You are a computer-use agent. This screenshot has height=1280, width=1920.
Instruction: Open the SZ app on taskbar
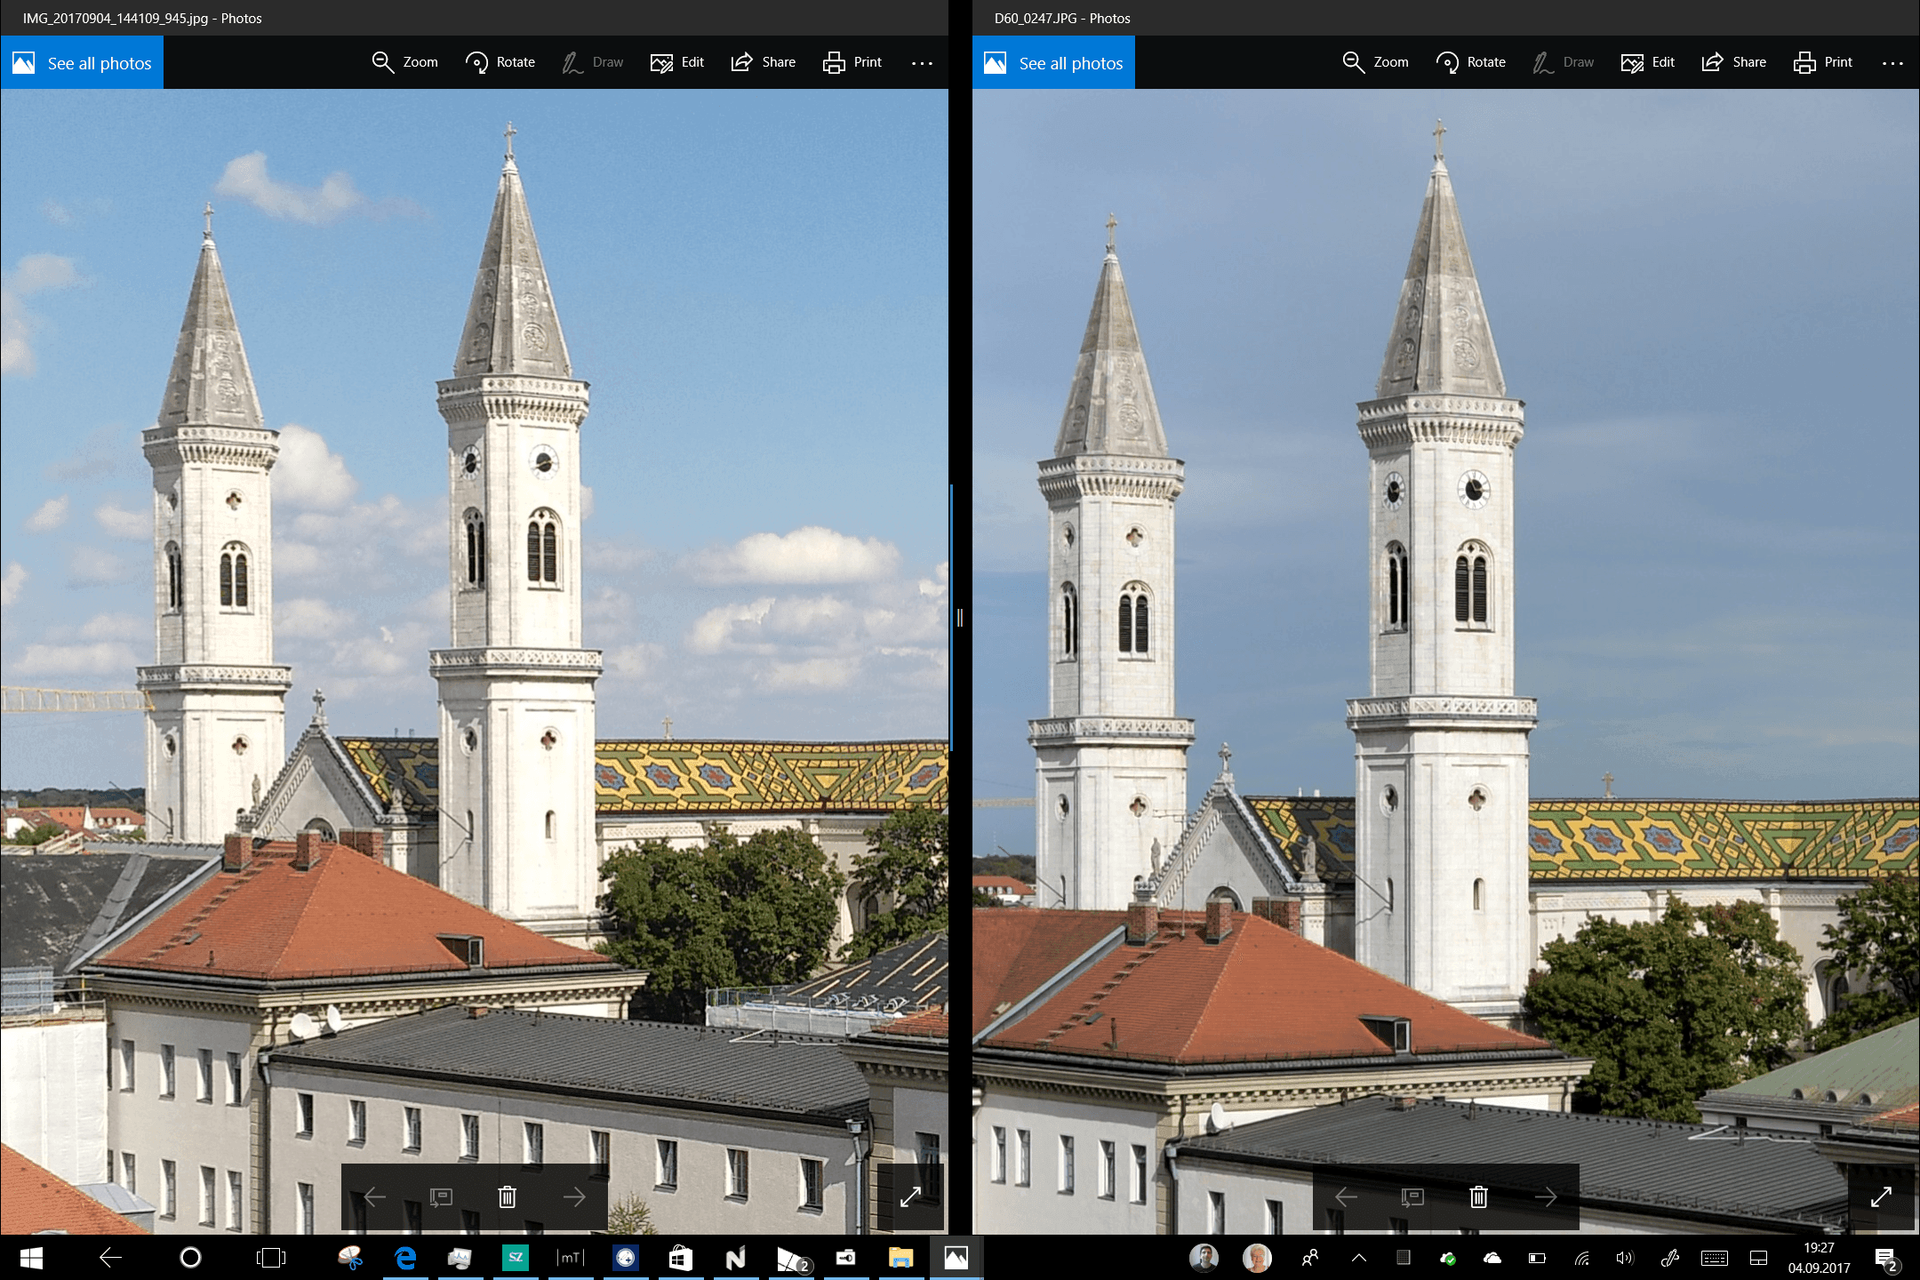(x=515, y=1258)
